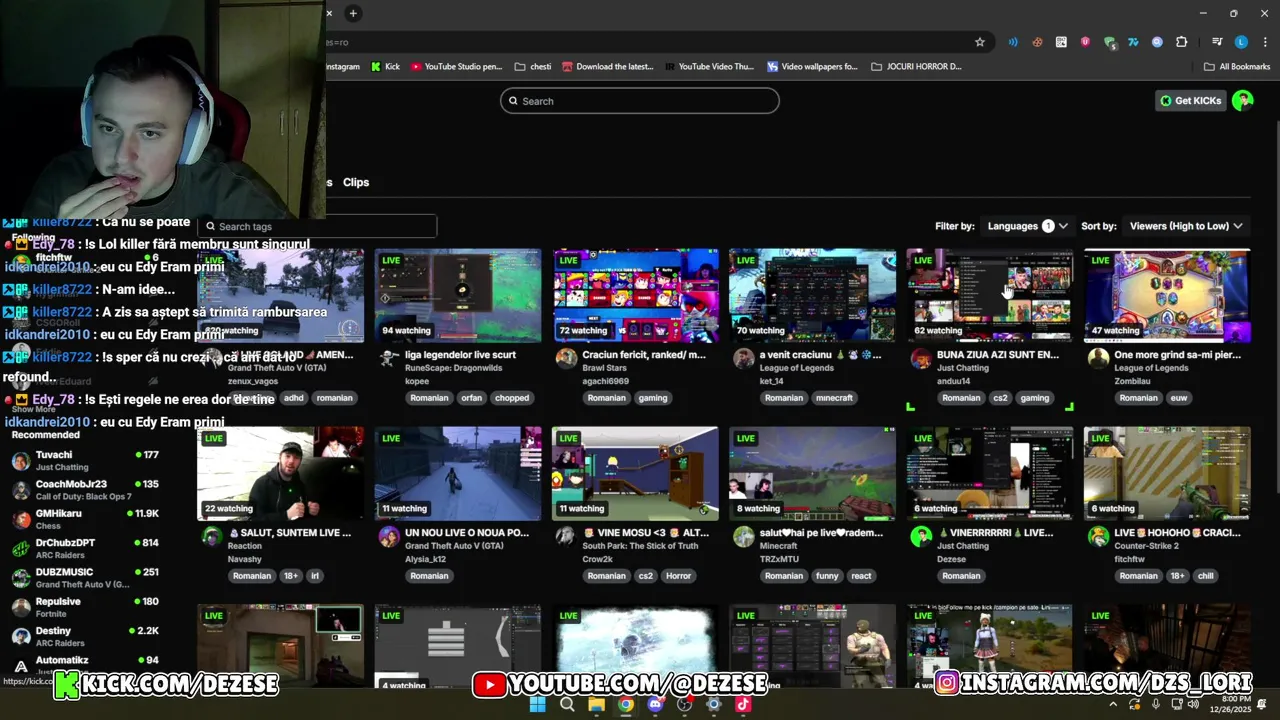Screen dimensions: 1280x720
Task: Click the 7TV extension icon
Action: [1133, 42]
